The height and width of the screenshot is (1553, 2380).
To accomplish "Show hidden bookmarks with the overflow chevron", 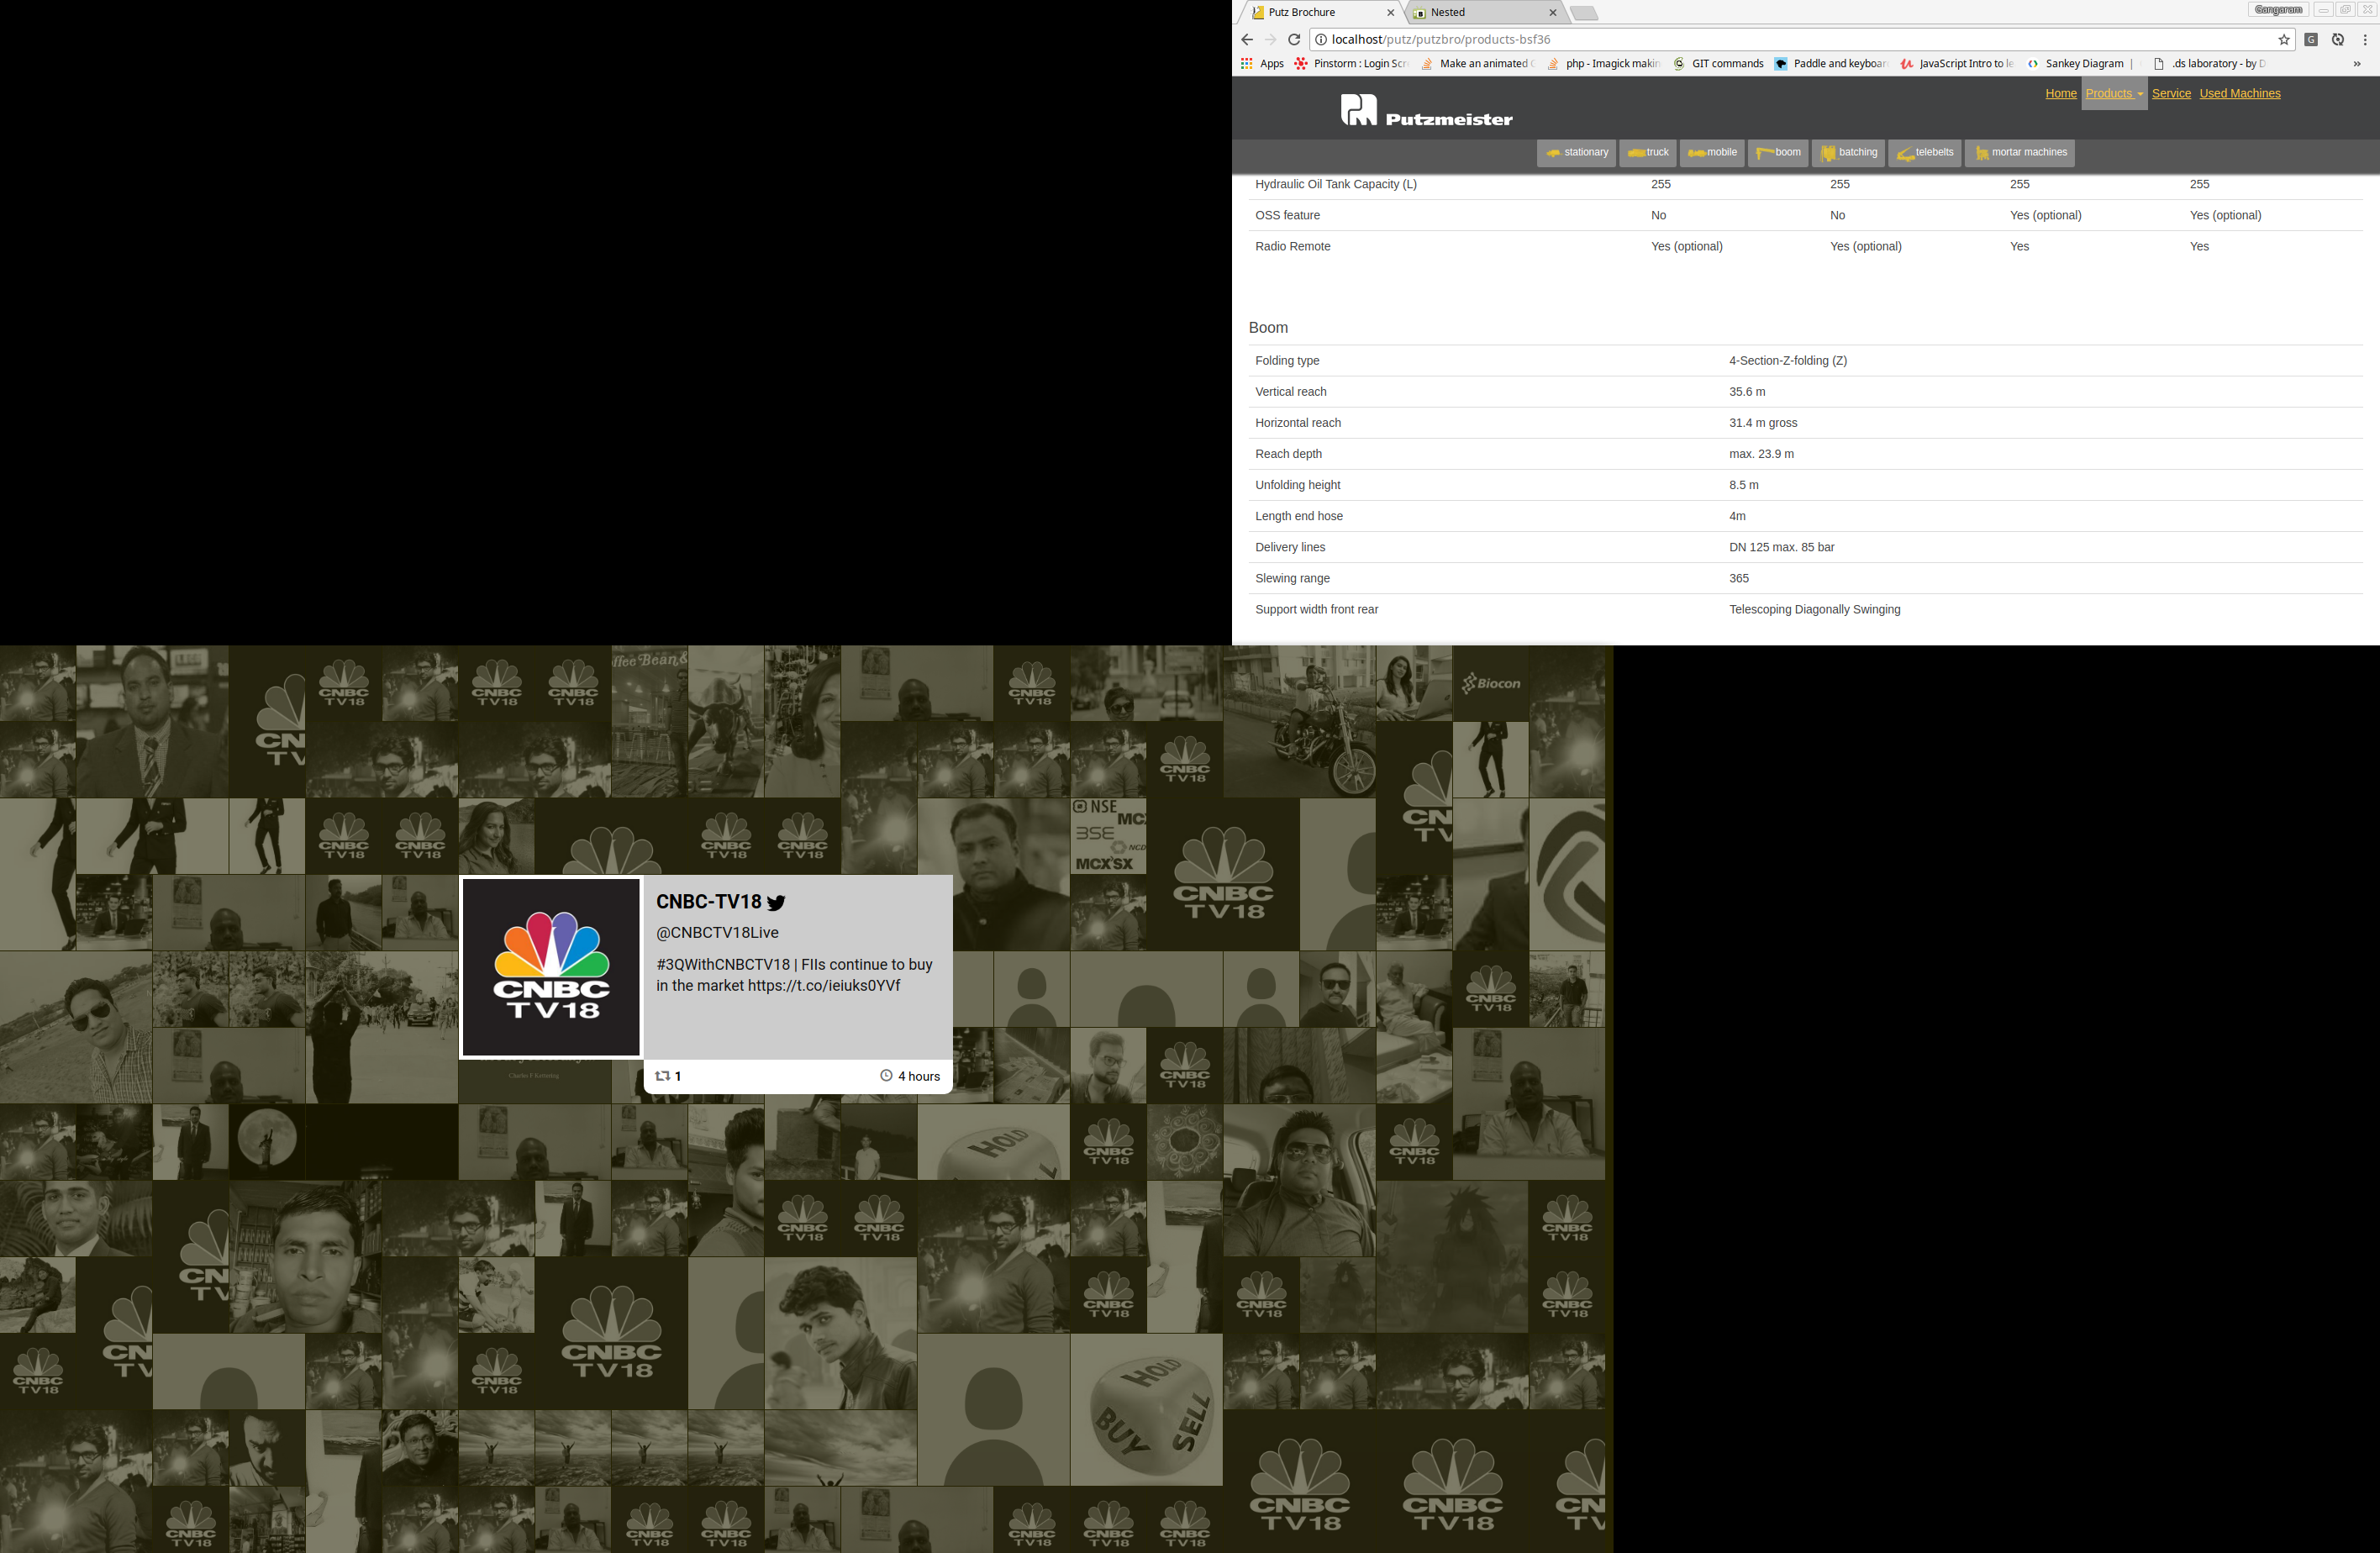I will click(x=2357, y=64).
